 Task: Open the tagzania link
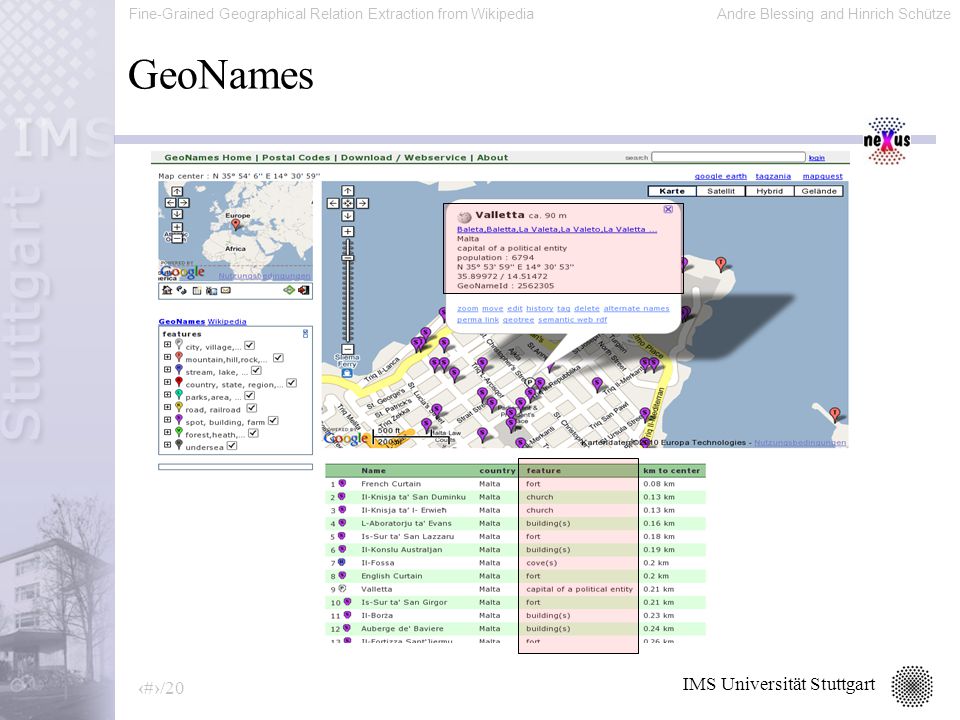(x=773, y=176)
